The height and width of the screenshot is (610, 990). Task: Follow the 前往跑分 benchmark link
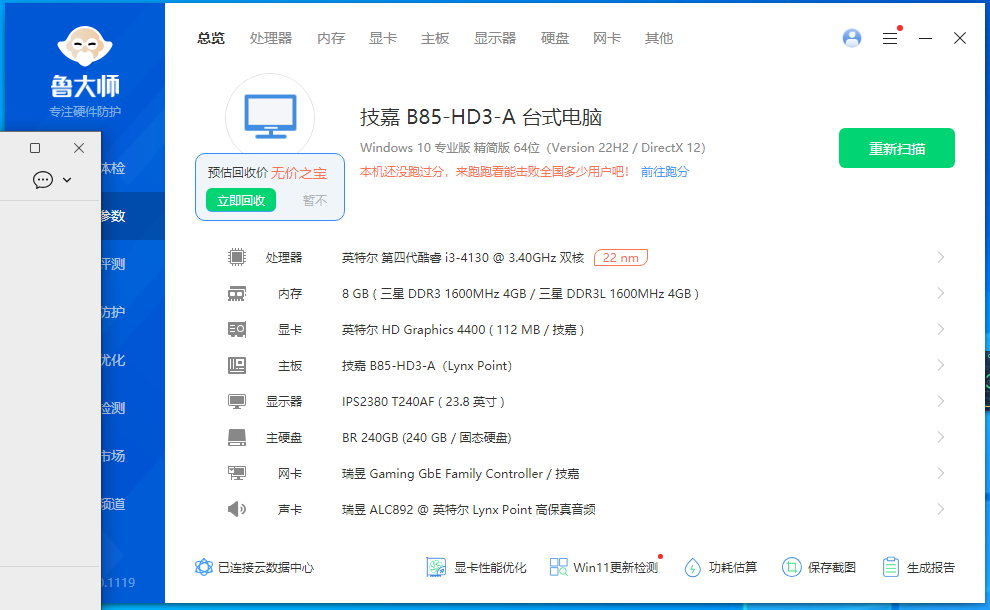pyautogui.click(x=665, y=171)
